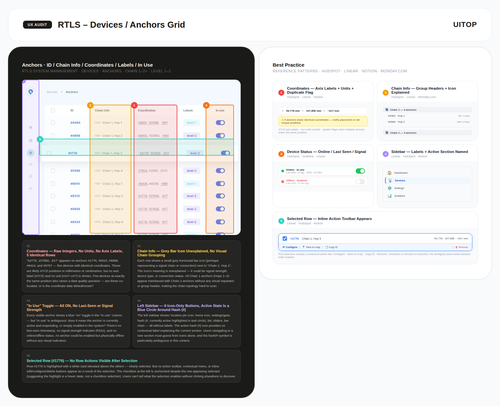Click the group icon beside Chain 1 header
Screen dimensions: 500x406
point(387,110)
